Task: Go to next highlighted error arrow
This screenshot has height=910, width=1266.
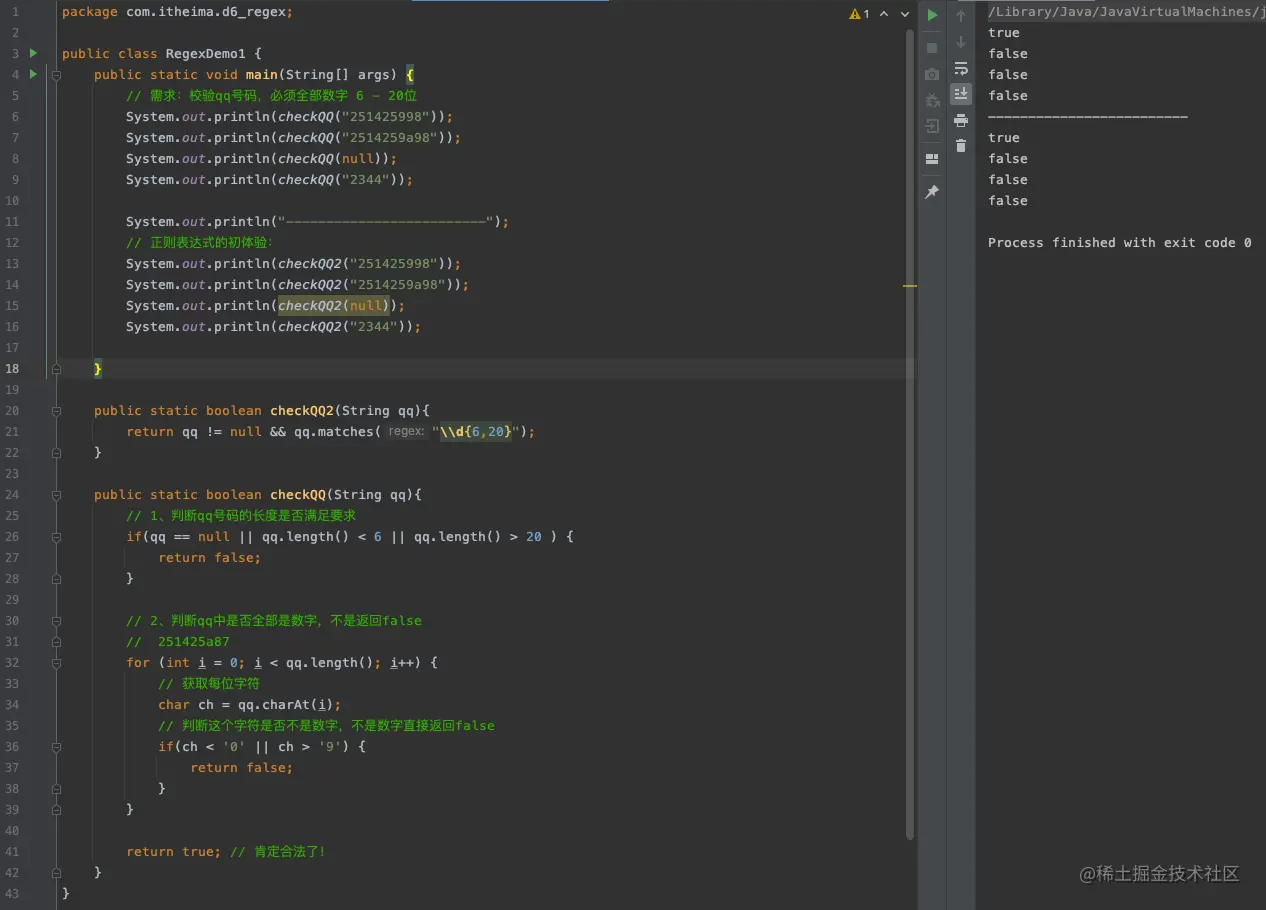Action: click(904, 14)
